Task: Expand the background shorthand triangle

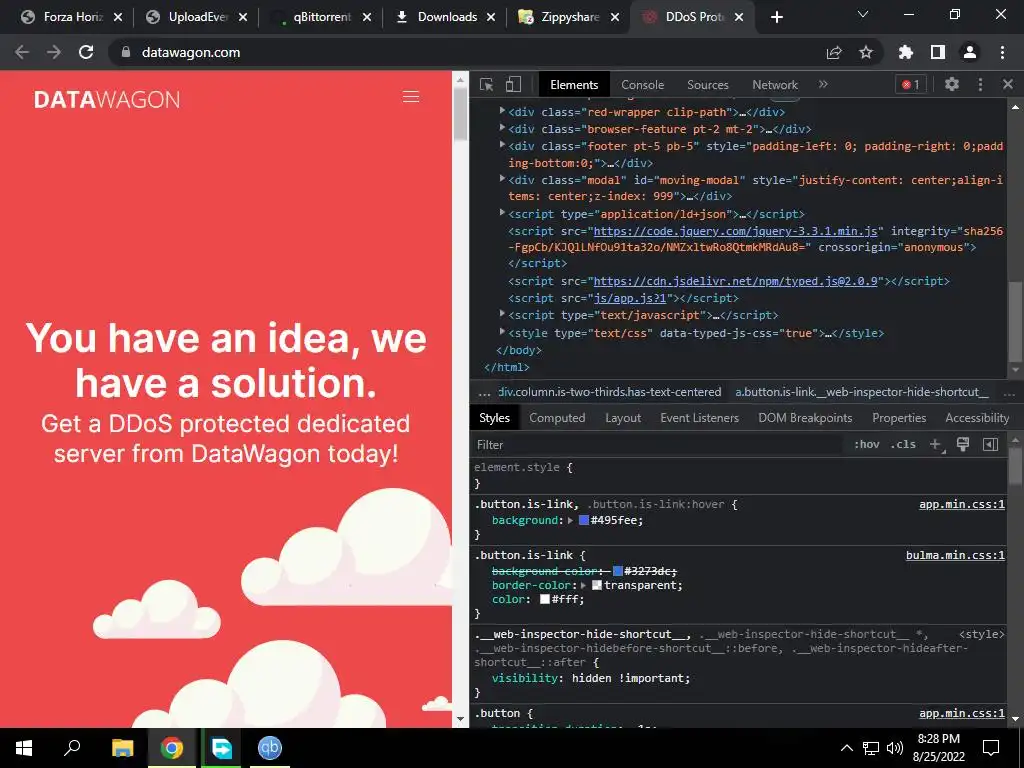Action: tap(570, 520)
